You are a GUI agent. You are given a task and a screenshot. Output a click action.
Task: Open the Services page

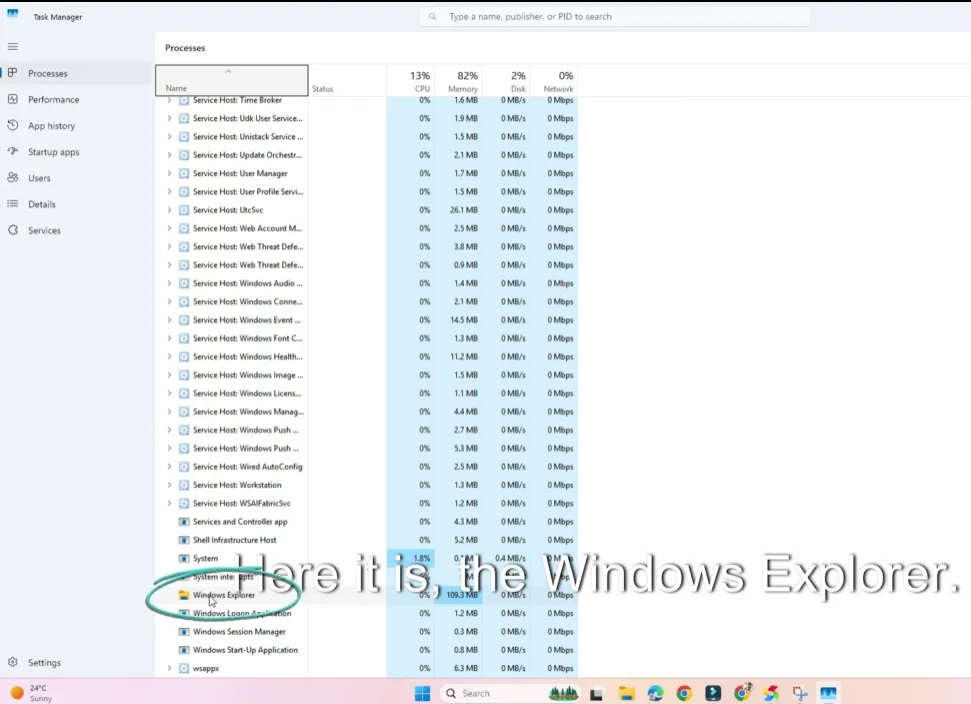(x=76, y=230)
